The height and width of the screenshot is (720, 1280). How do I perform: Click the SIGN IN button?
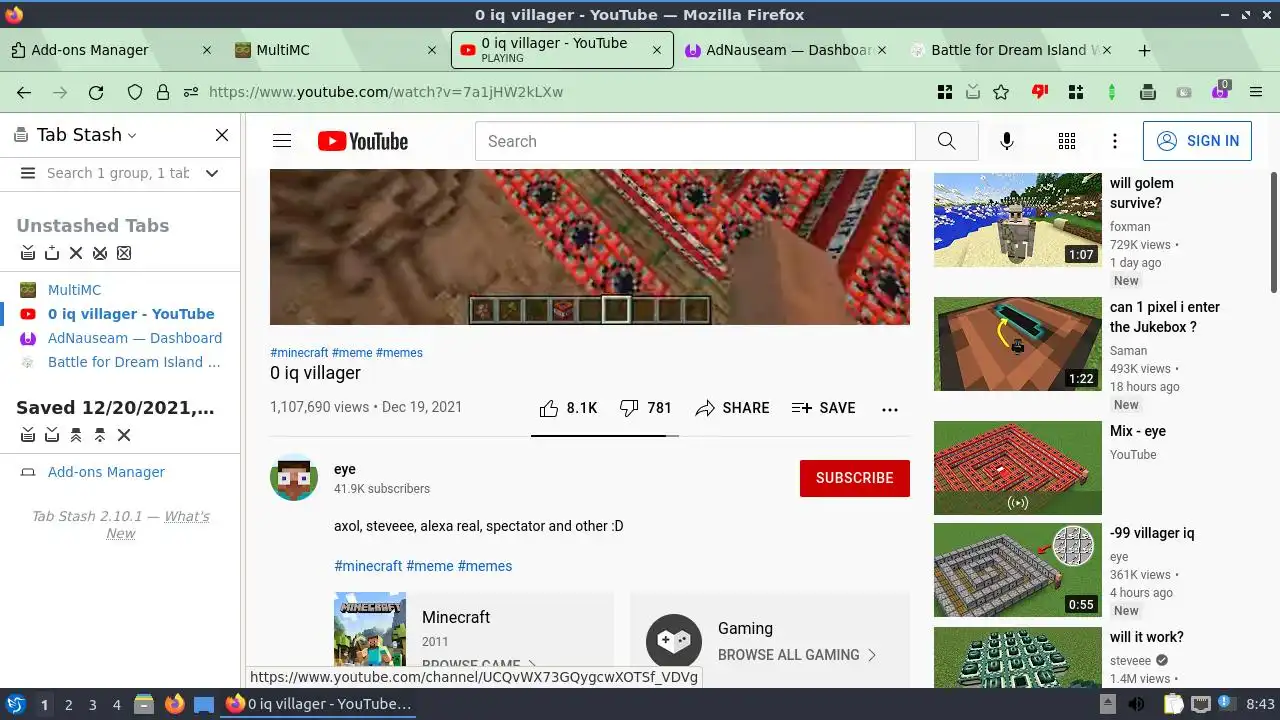(1197, 141)
